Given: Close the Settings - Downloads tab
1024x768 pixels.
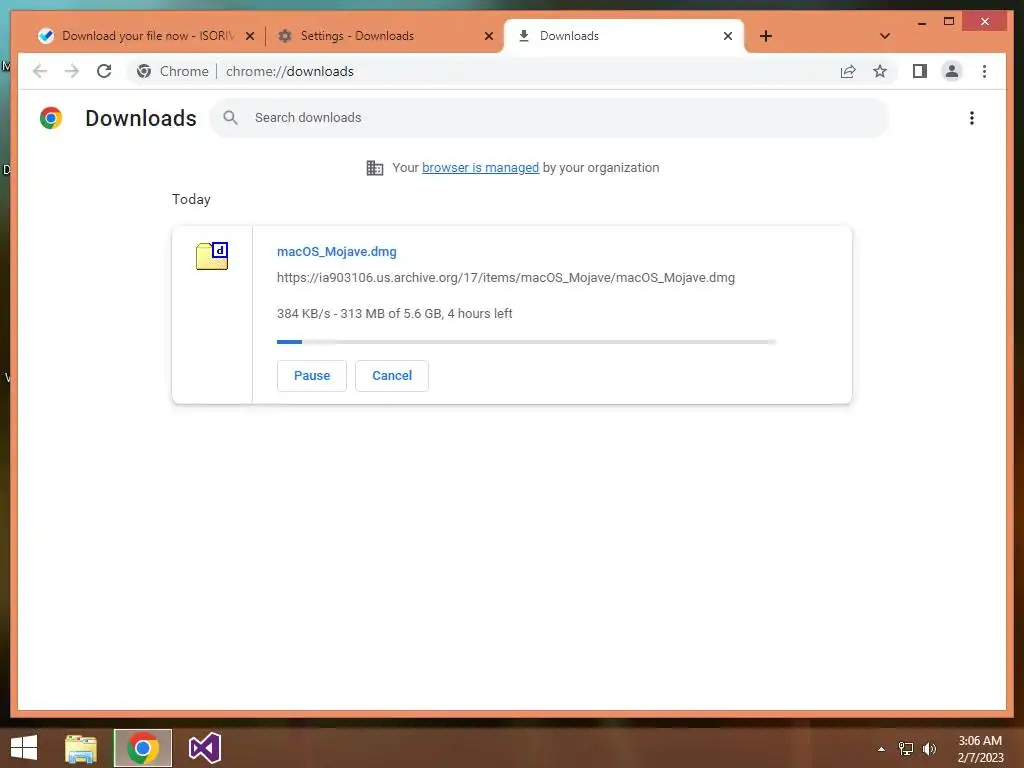Looking at the screenshot, I should click(x=488, y=36).
